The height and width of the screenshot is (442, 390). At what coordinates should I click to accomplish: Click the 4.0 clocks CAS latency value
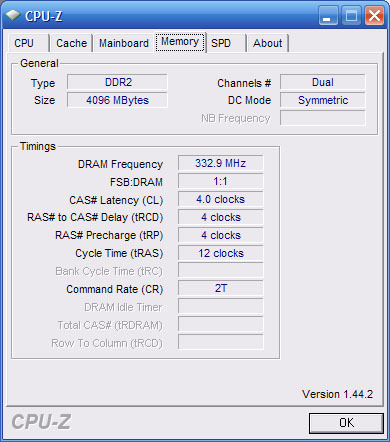[221, 199]
